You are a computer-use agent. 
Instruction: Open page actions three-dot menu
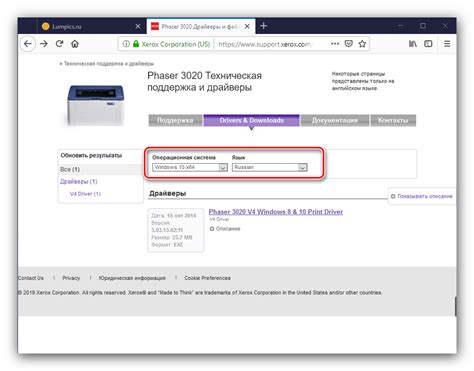(x=335, y=44)
